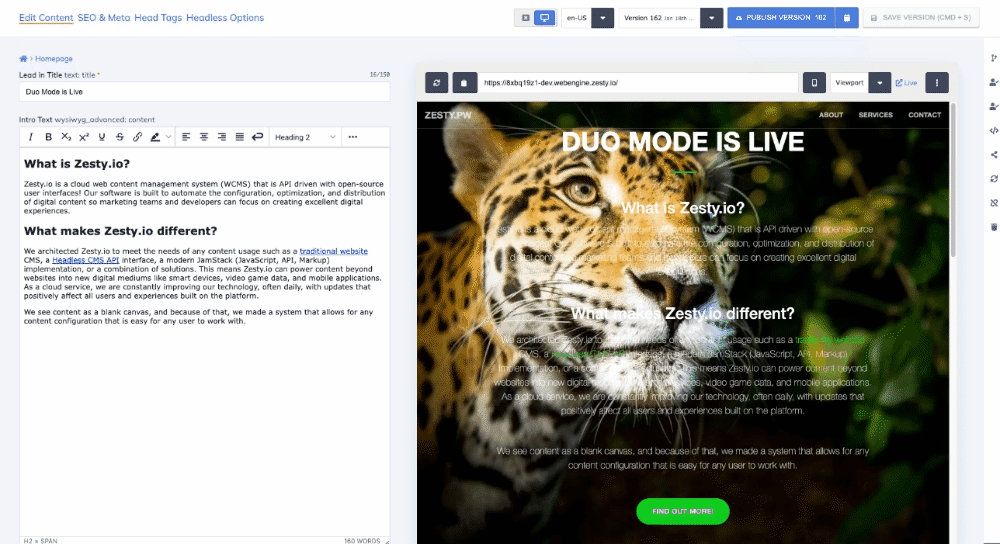Click the lower user-check icon in right sidebar
Image resolution: width=1000 pixels, height=544 pixels.
tap(994, 107)
